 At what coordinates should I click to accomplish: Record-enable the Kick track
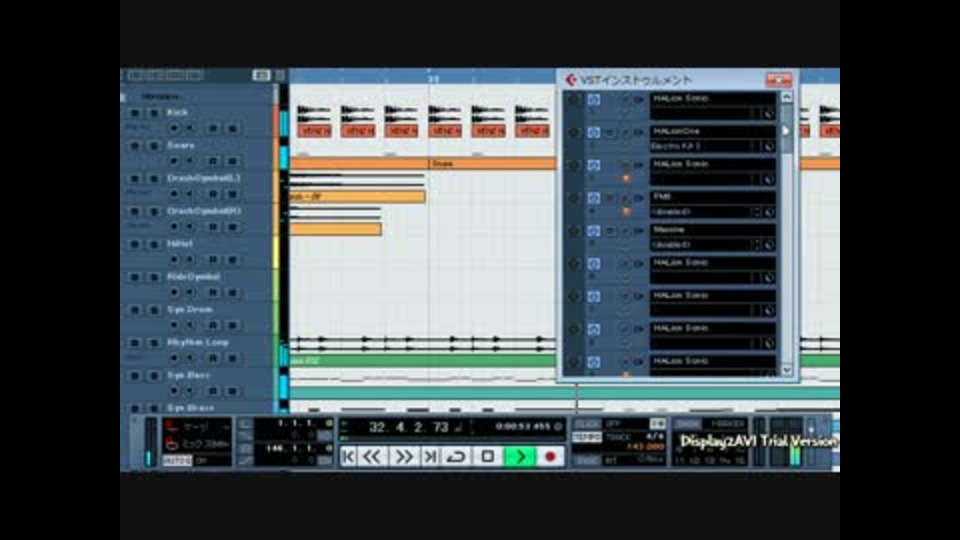(x=174, y=128)
